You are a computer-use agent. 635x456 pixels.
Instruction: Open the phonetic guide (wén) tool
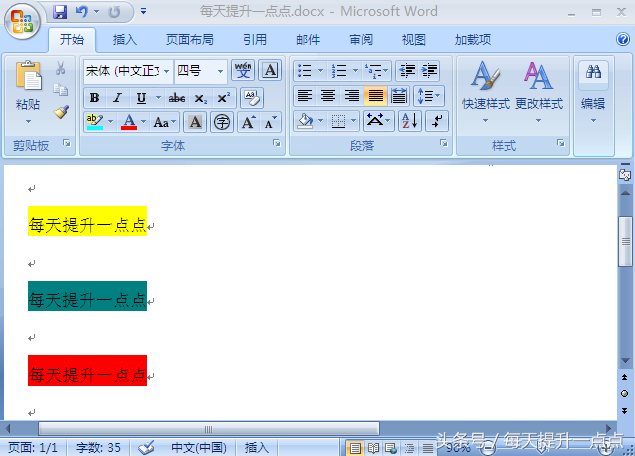coord(243,70)
